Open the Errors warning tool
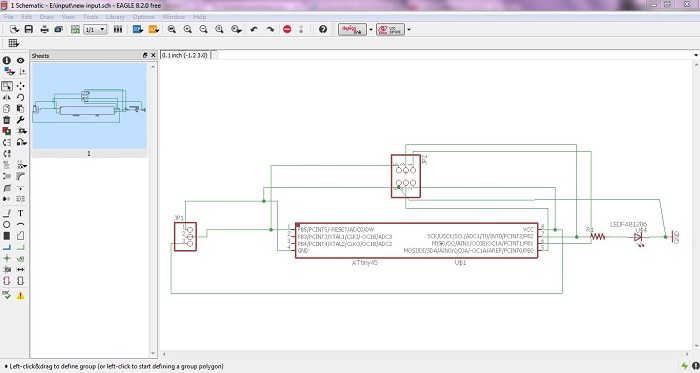This screenshot has width=700, height=373. [x=21, y=295]
